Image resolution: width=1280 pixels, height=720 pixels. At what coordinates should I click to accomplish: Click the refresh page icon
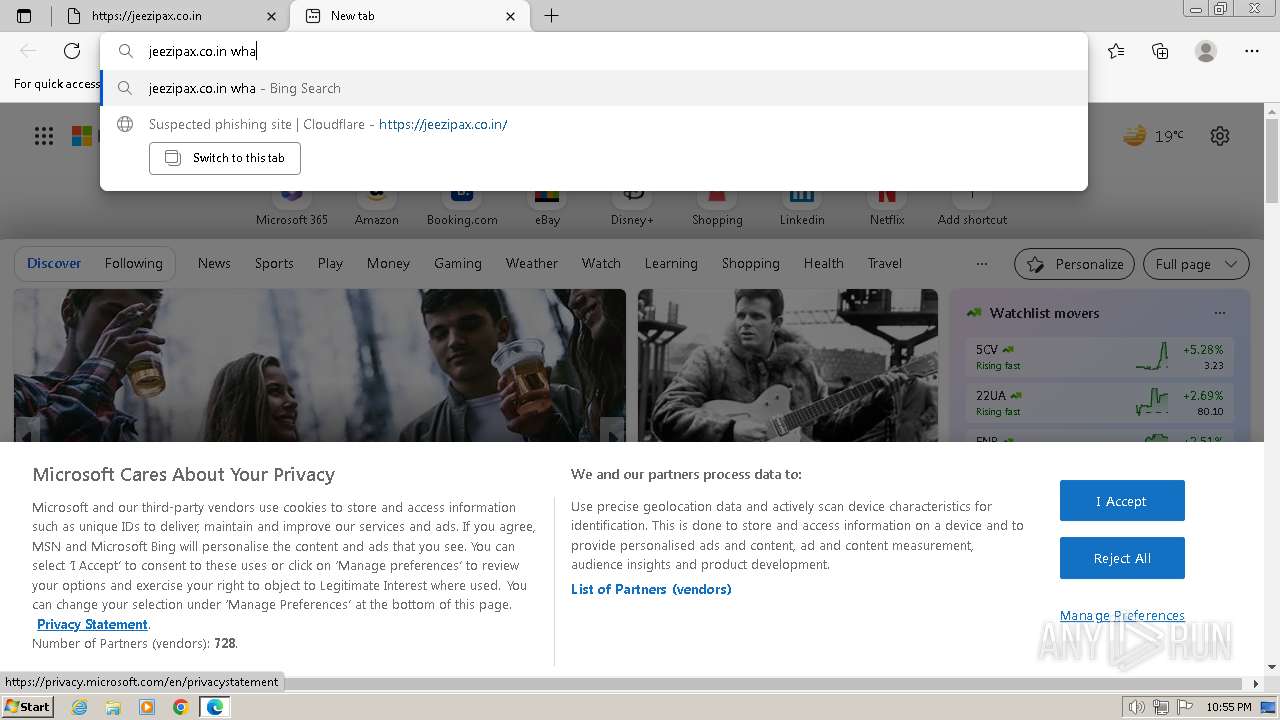(x=72, y=51)
